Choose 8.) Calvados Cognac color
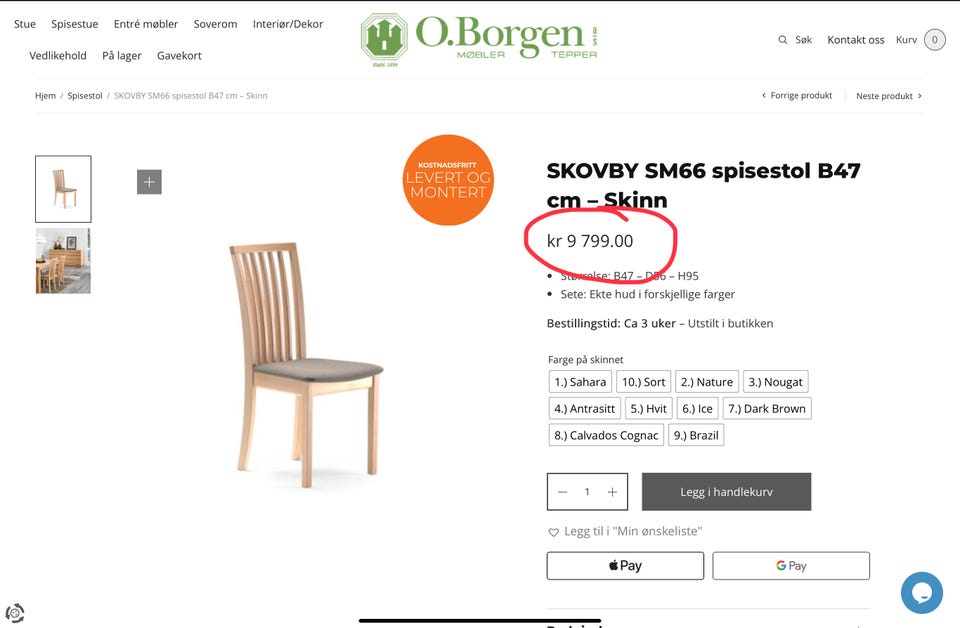Image resolution: width=960 pixels, height=628 pixels. (x=606, y=435)
